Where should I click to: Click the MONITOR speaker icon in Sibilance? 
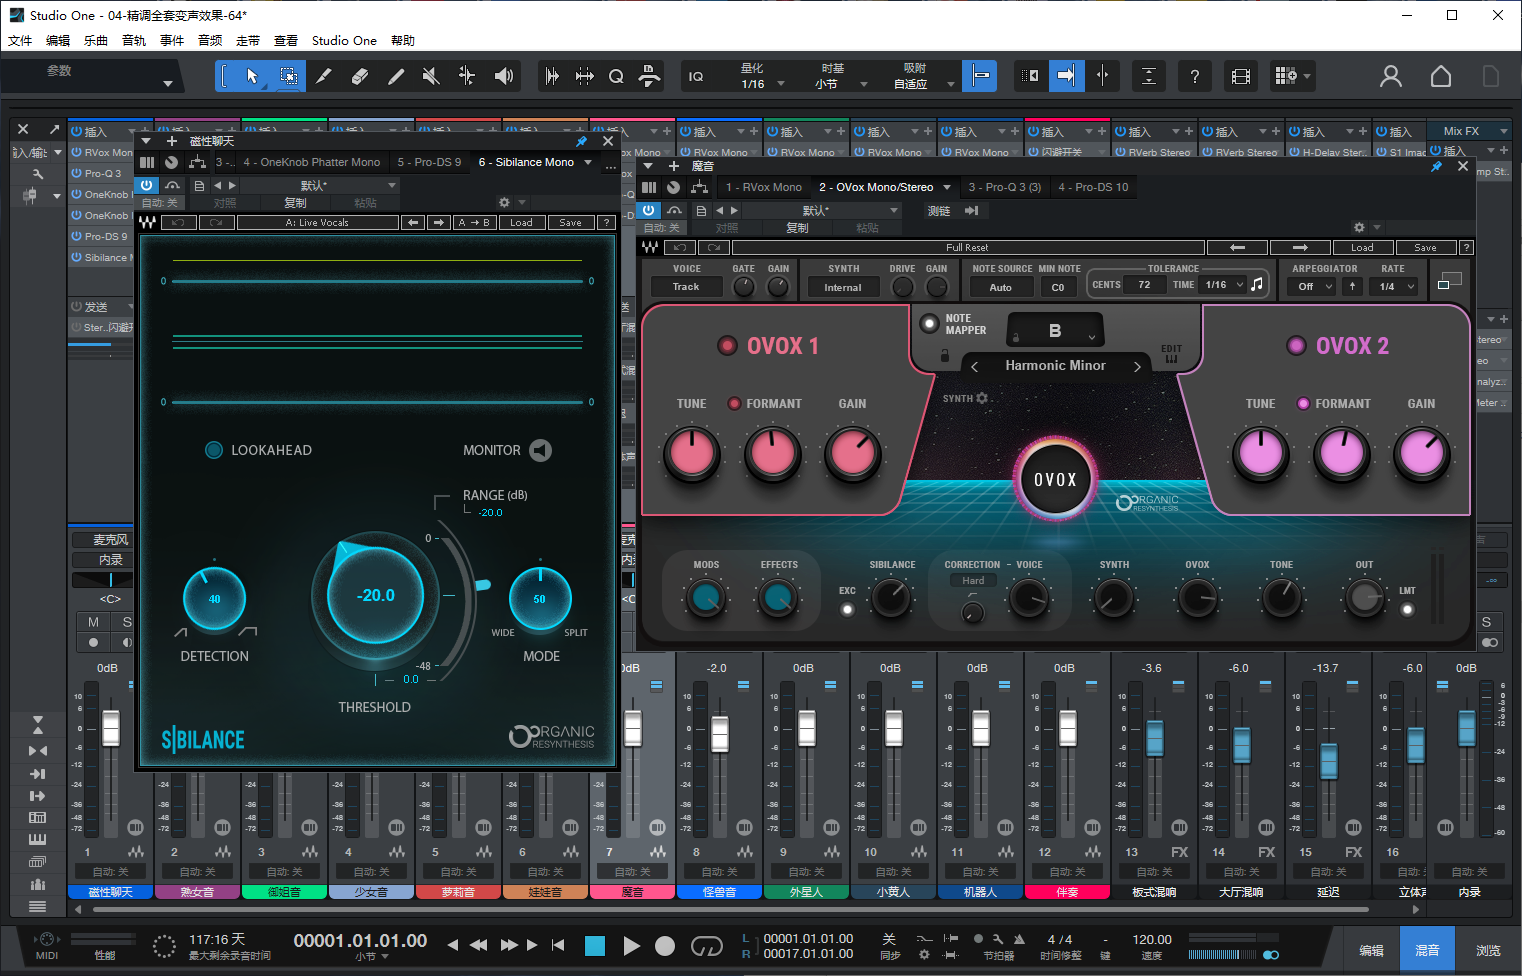coord(541,450)
